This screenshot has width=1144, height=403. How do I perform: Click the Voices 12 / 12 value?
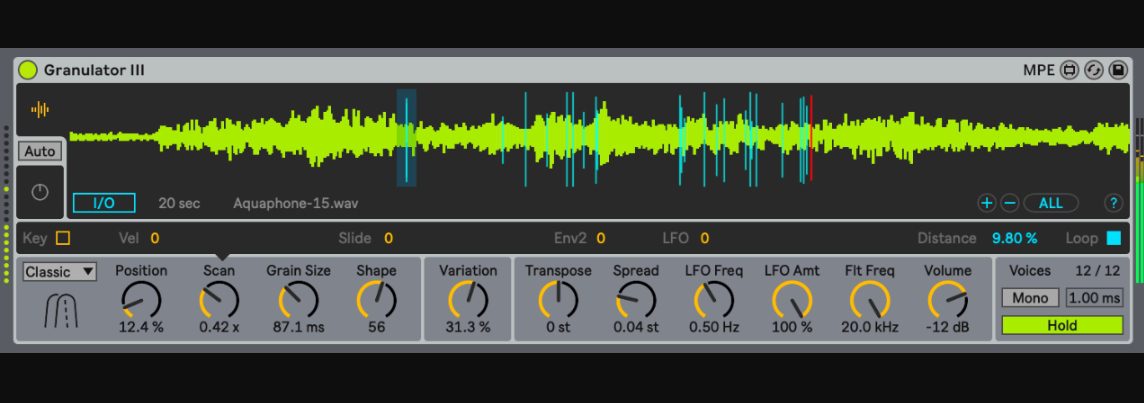click(x=1097, y=271)
